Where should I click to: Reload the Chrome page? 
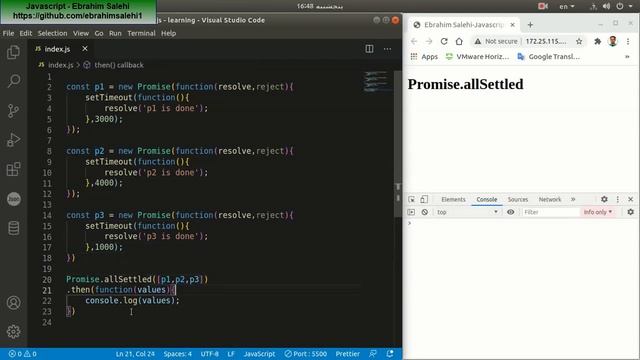click(444, 41)
